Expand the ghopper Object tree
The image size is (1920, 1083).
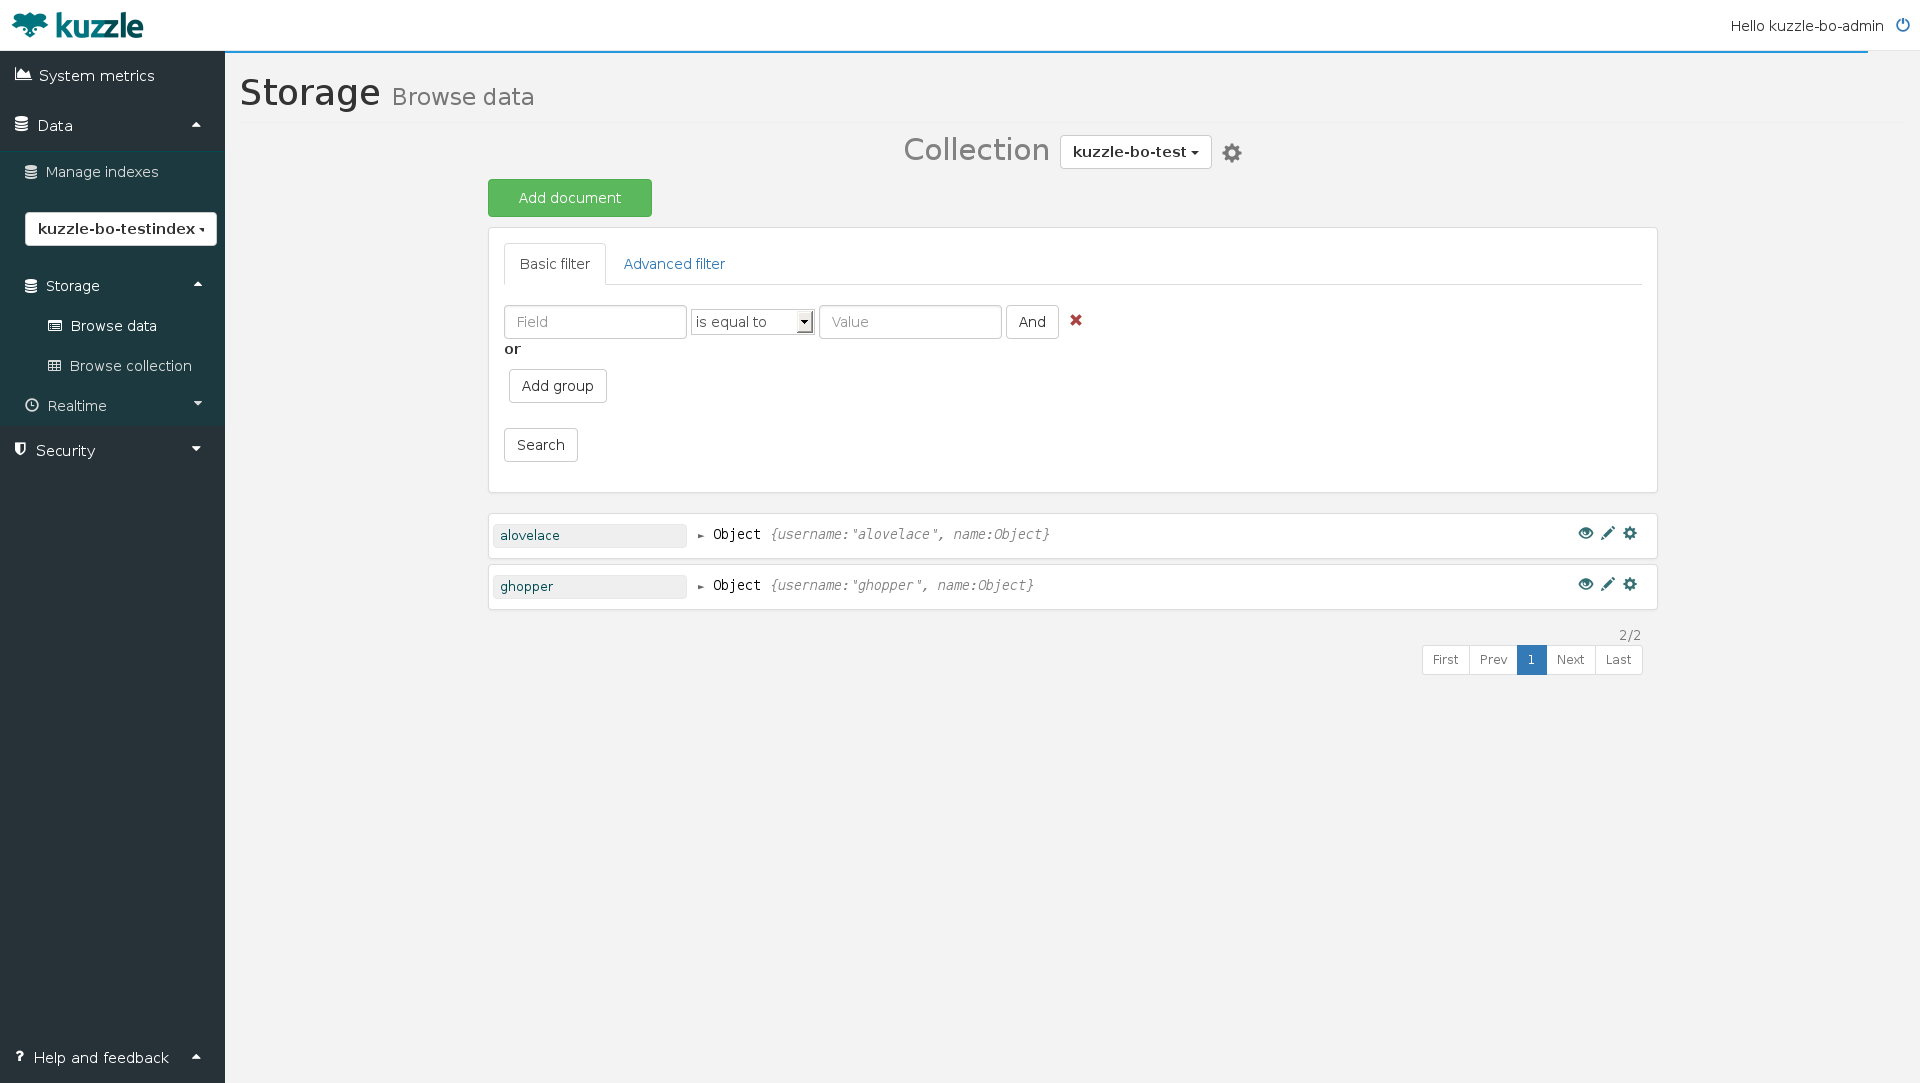(x=701, y=587)
